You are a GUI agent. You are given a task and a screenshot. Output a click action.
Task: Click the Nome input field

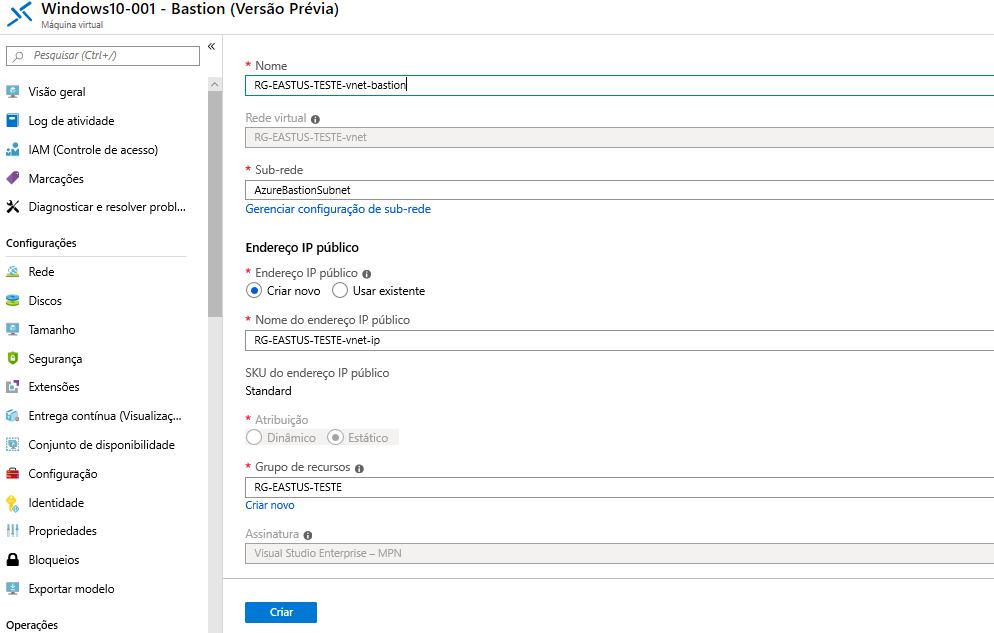pyautogui.click(x=618, y=85)
